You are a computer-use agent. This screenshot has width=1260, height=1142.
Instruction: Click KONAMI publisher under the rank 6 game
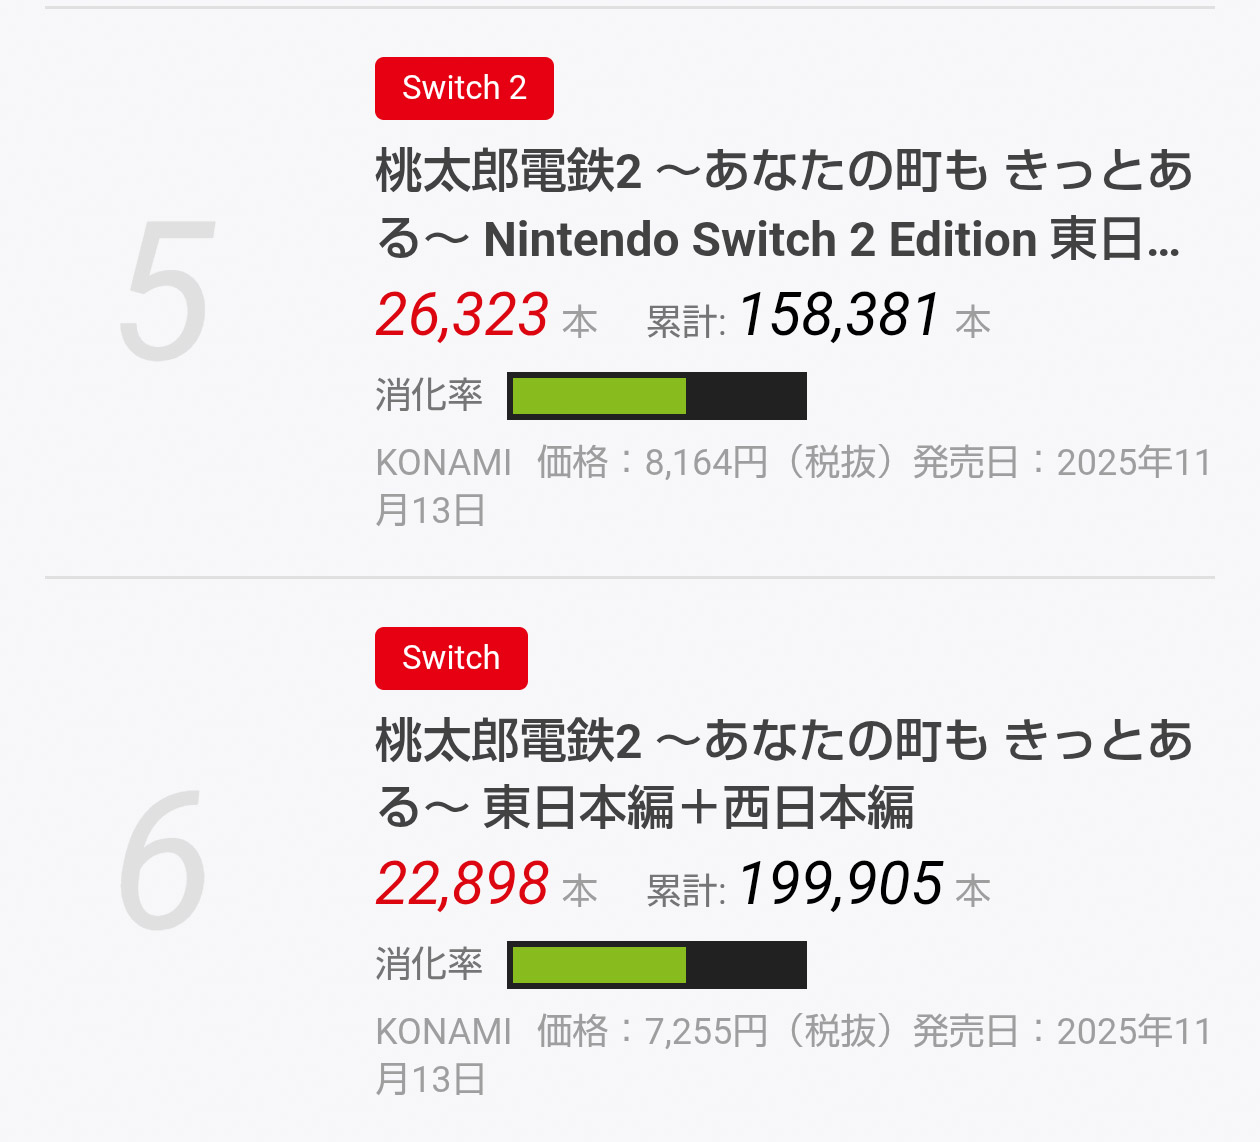tap(443, 1032)
